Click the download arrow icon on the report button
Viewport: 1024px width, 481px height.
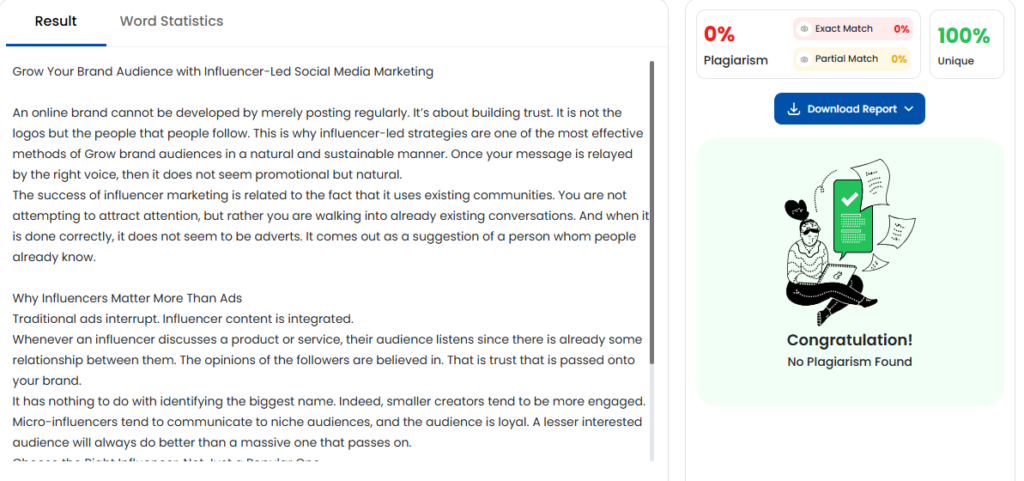point(793,109)
